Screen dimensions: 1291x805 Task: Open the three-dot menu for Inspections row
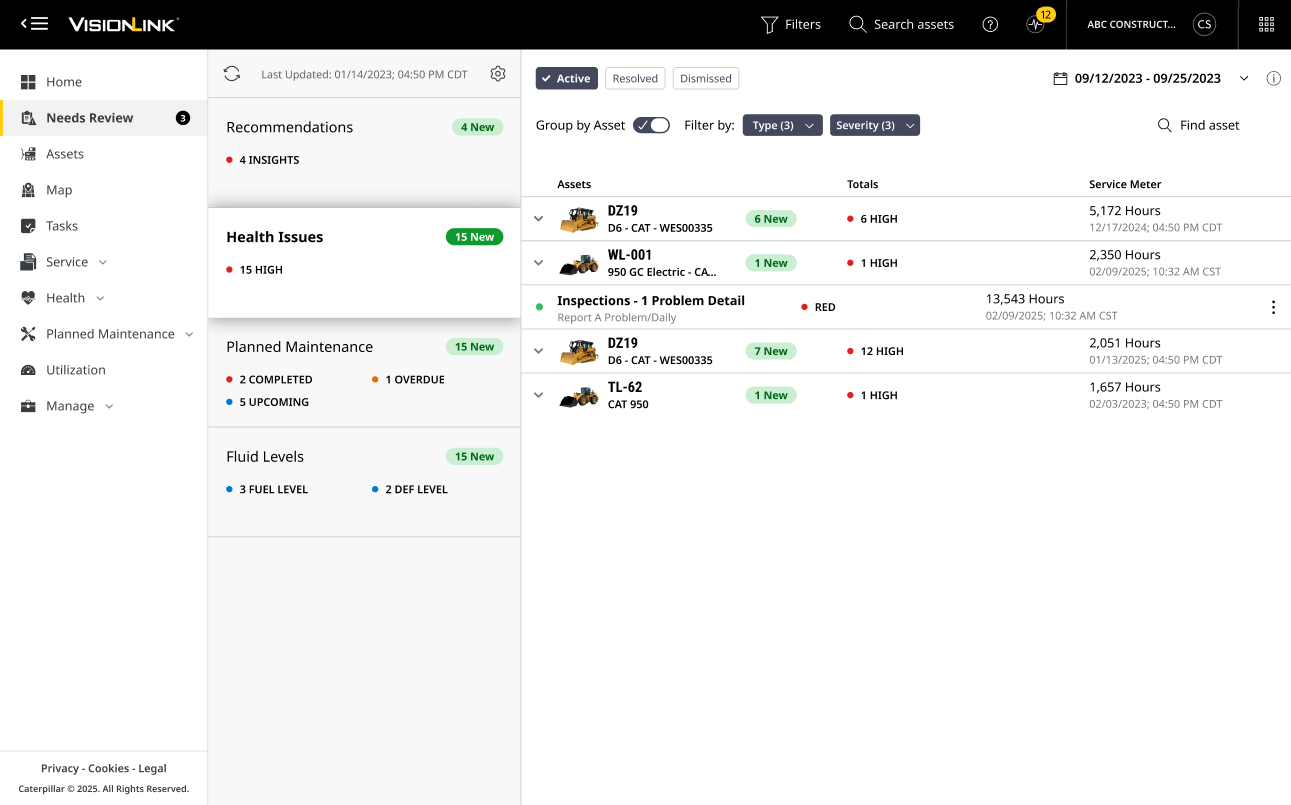[1273, 307]
